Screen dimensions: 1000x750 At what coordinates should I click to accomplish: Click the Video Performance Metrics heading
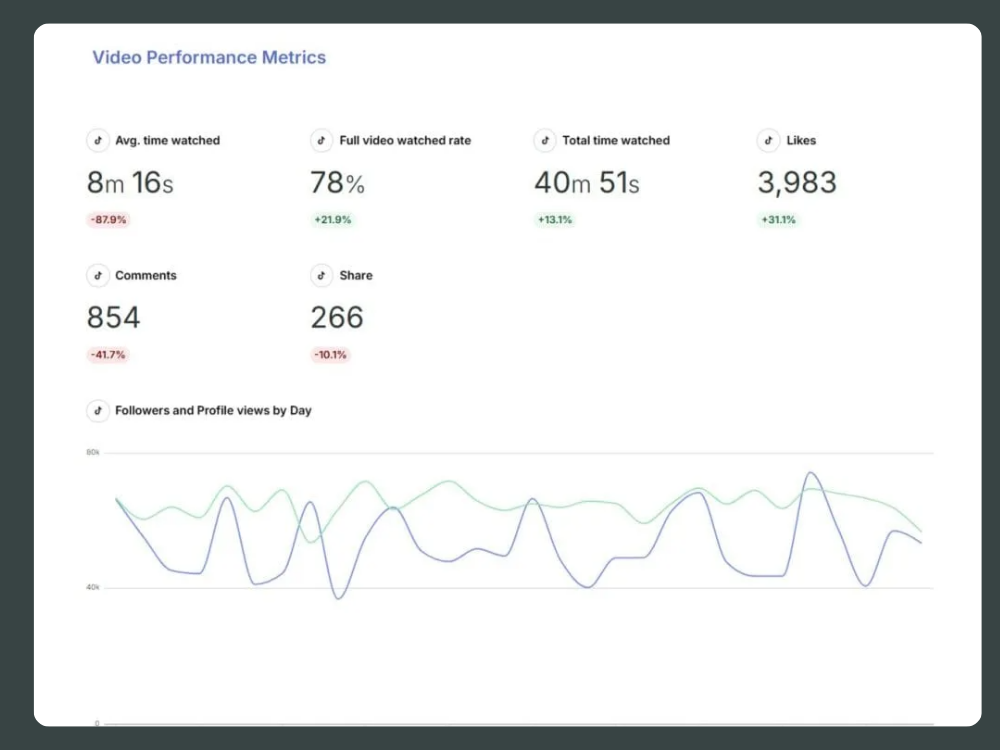[x=209, y=57]
